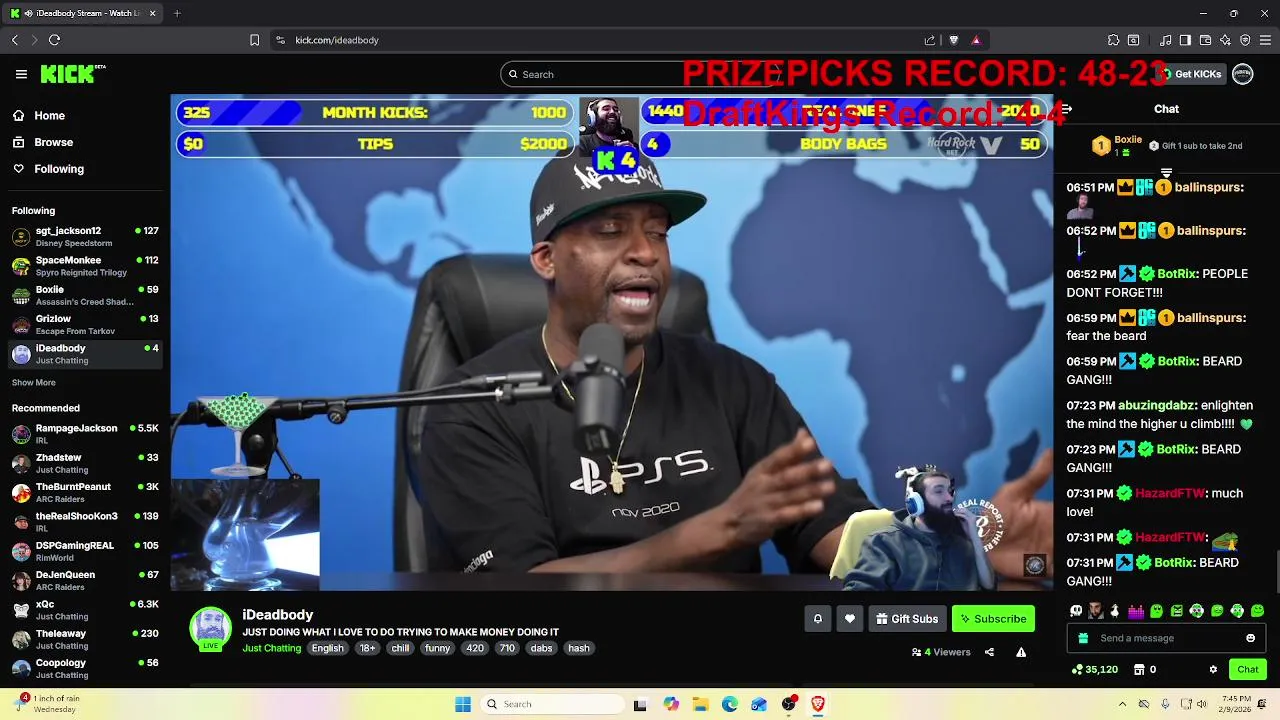Image resolution: width=1280 pixels, height=720 pixels.
Task: Bookmark this page
Action: tap(254, 40)
